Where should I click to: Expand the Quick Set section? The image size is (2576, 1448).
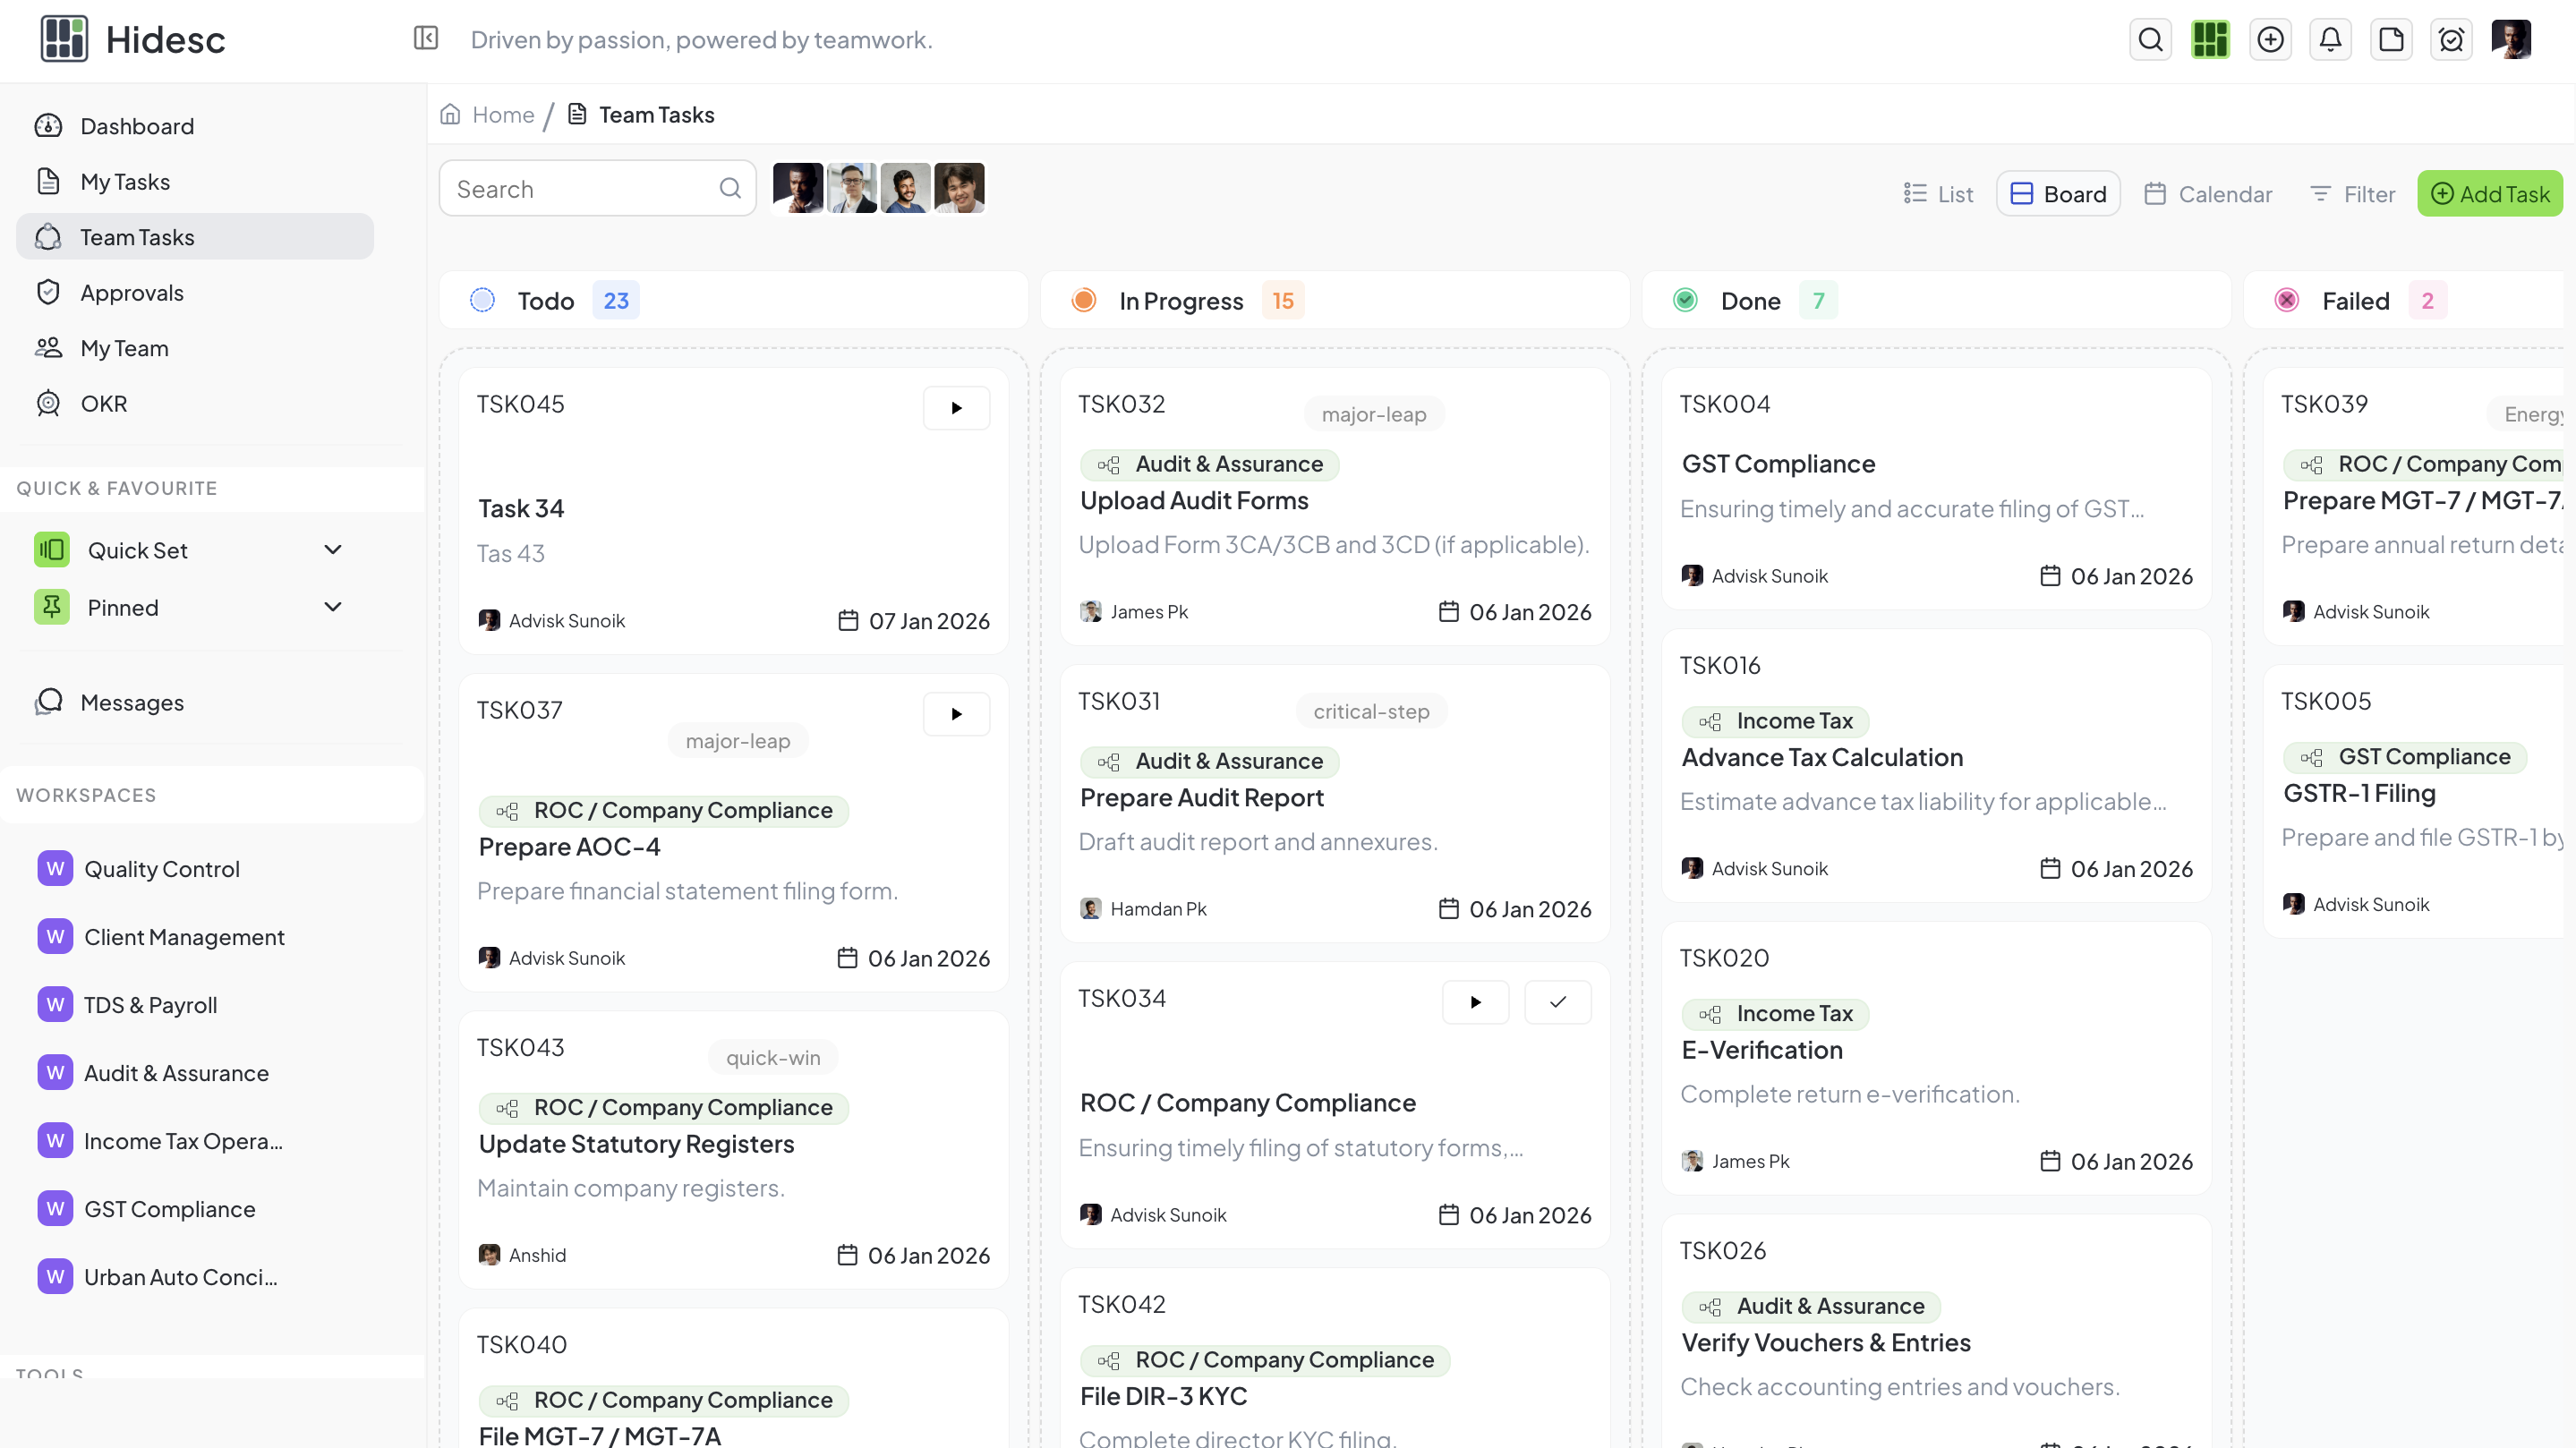(333, 549)
